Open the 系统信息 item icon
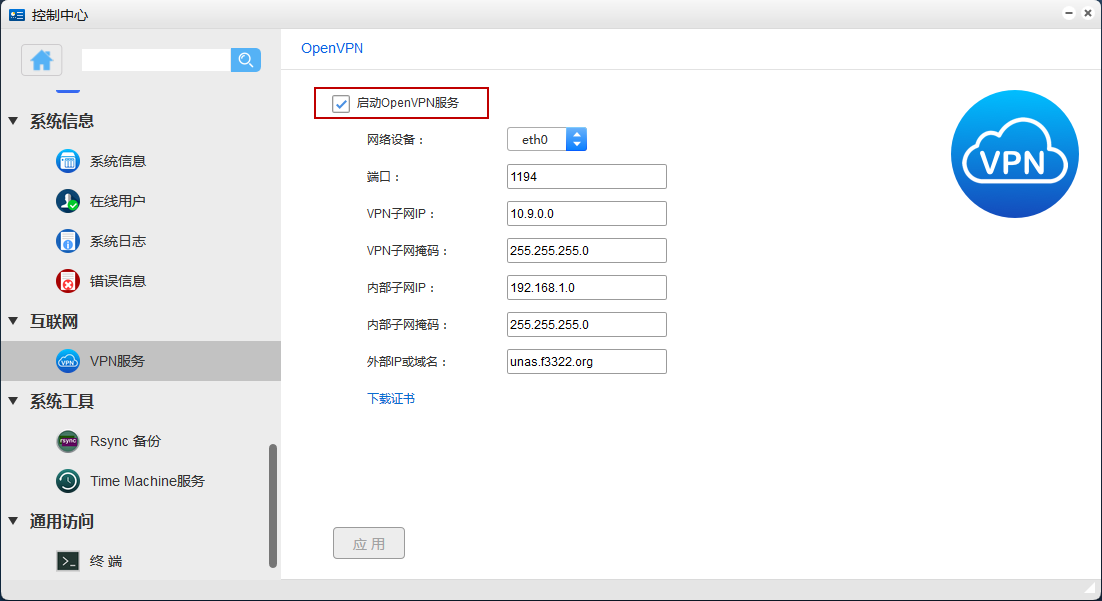 [68, 161]
